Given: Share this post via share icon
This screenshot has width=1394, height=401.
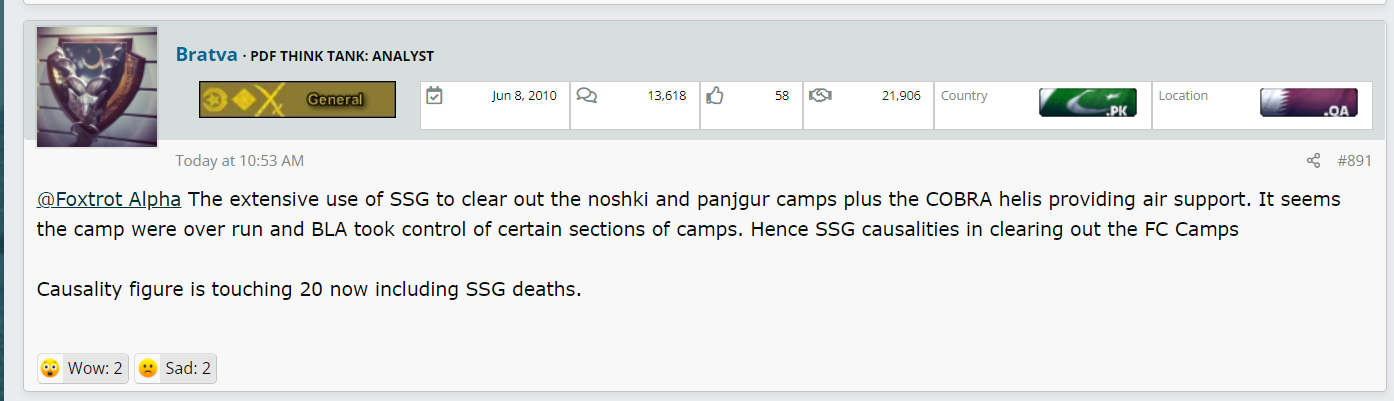Looking at the screenshot, I should pos(1313,161).
